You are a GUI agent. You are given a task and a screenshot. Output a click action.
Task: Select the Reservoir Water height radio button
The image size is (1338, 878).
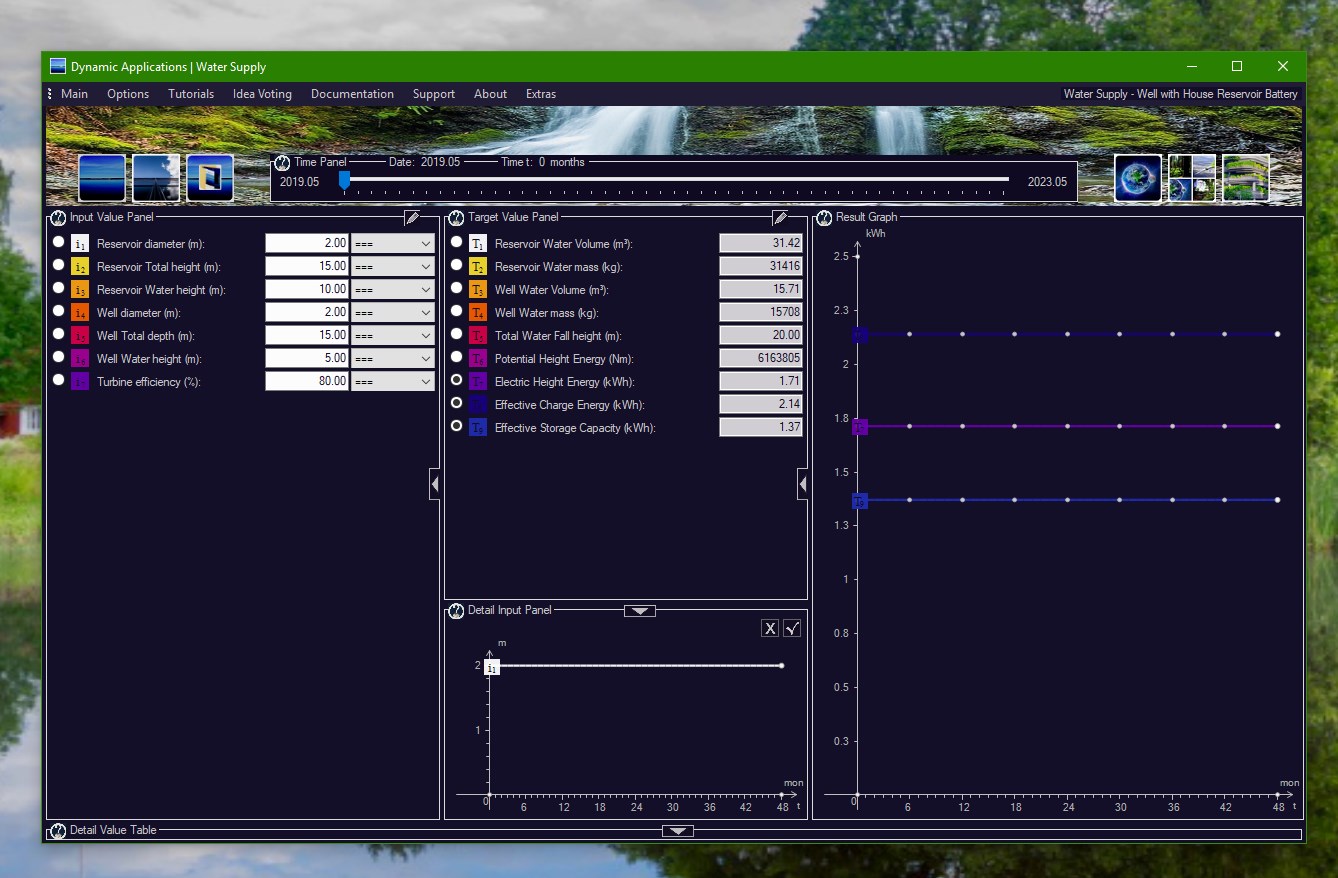pyautogui.click(x=58, y=288)
